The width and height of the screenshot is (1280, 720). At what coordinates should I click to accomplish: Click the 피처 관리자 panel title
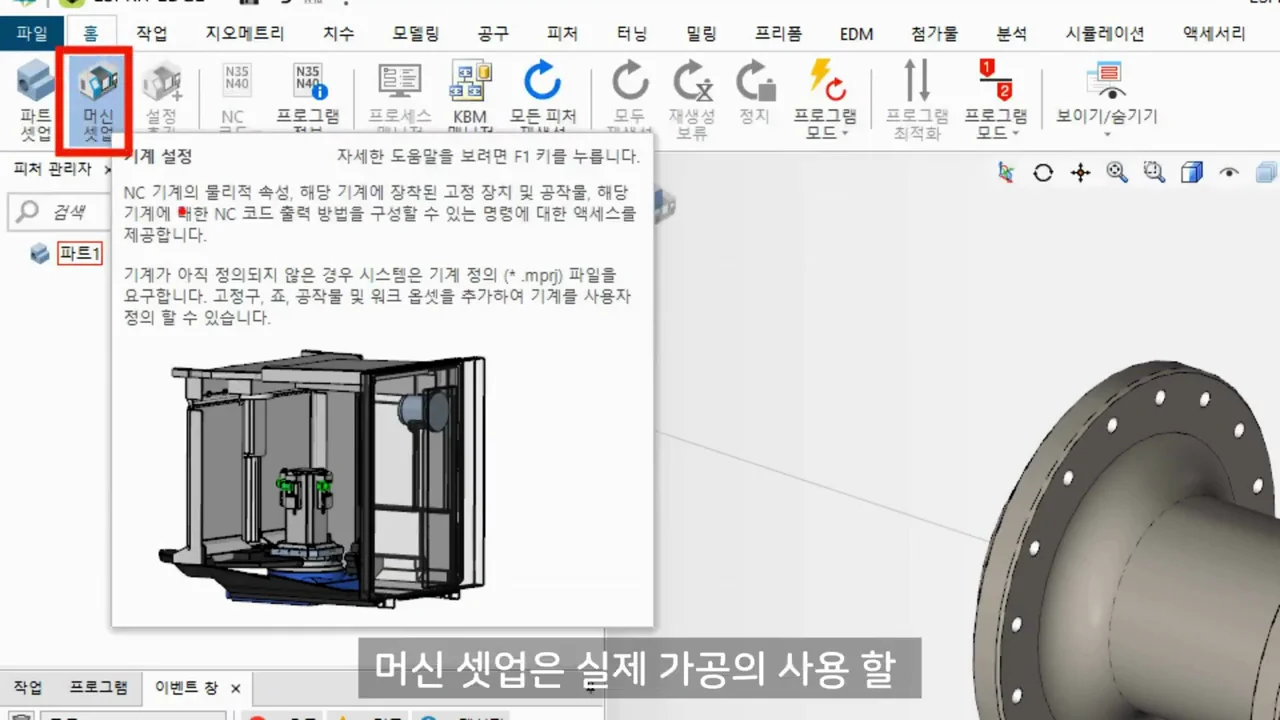52,169
